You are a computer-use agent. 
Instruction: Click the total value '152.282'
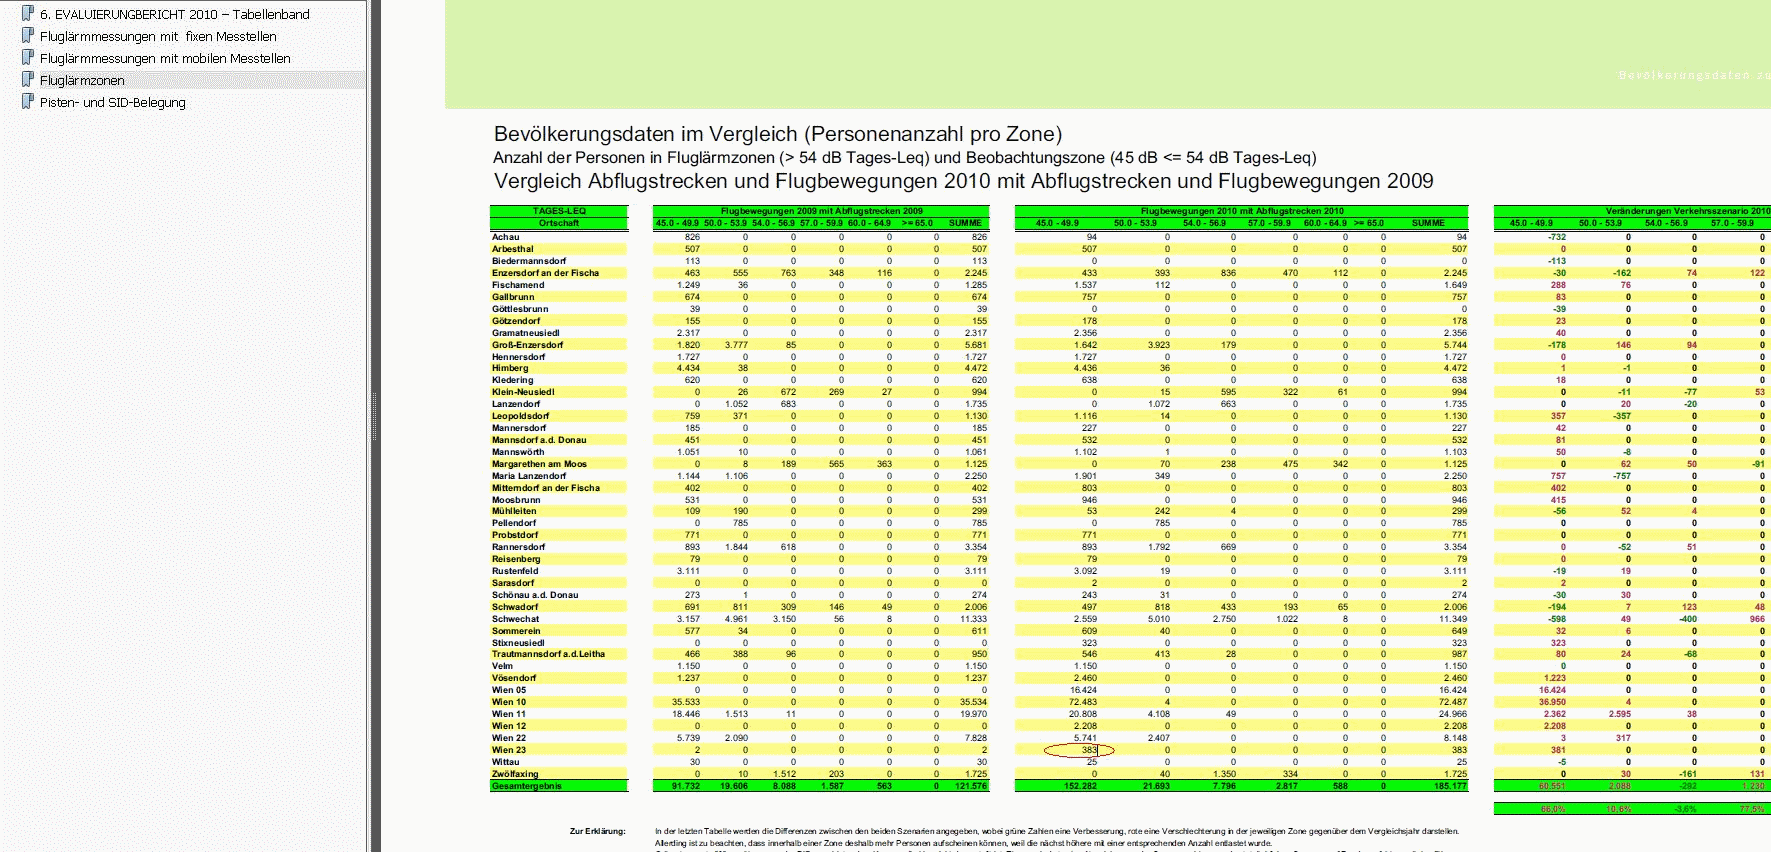pos(1080,786)
